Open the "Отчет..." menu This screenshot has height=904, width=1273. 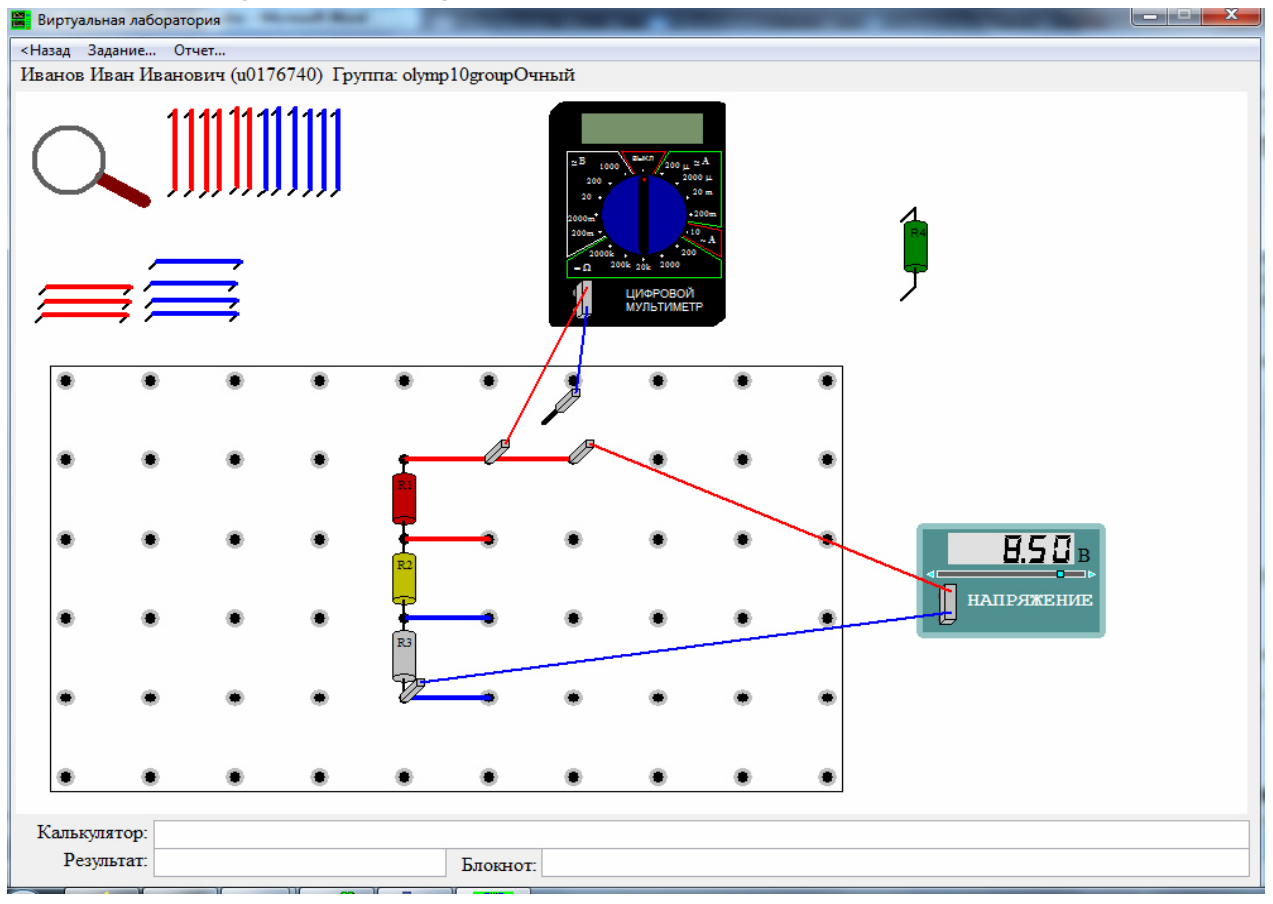(x=200, y=50)
